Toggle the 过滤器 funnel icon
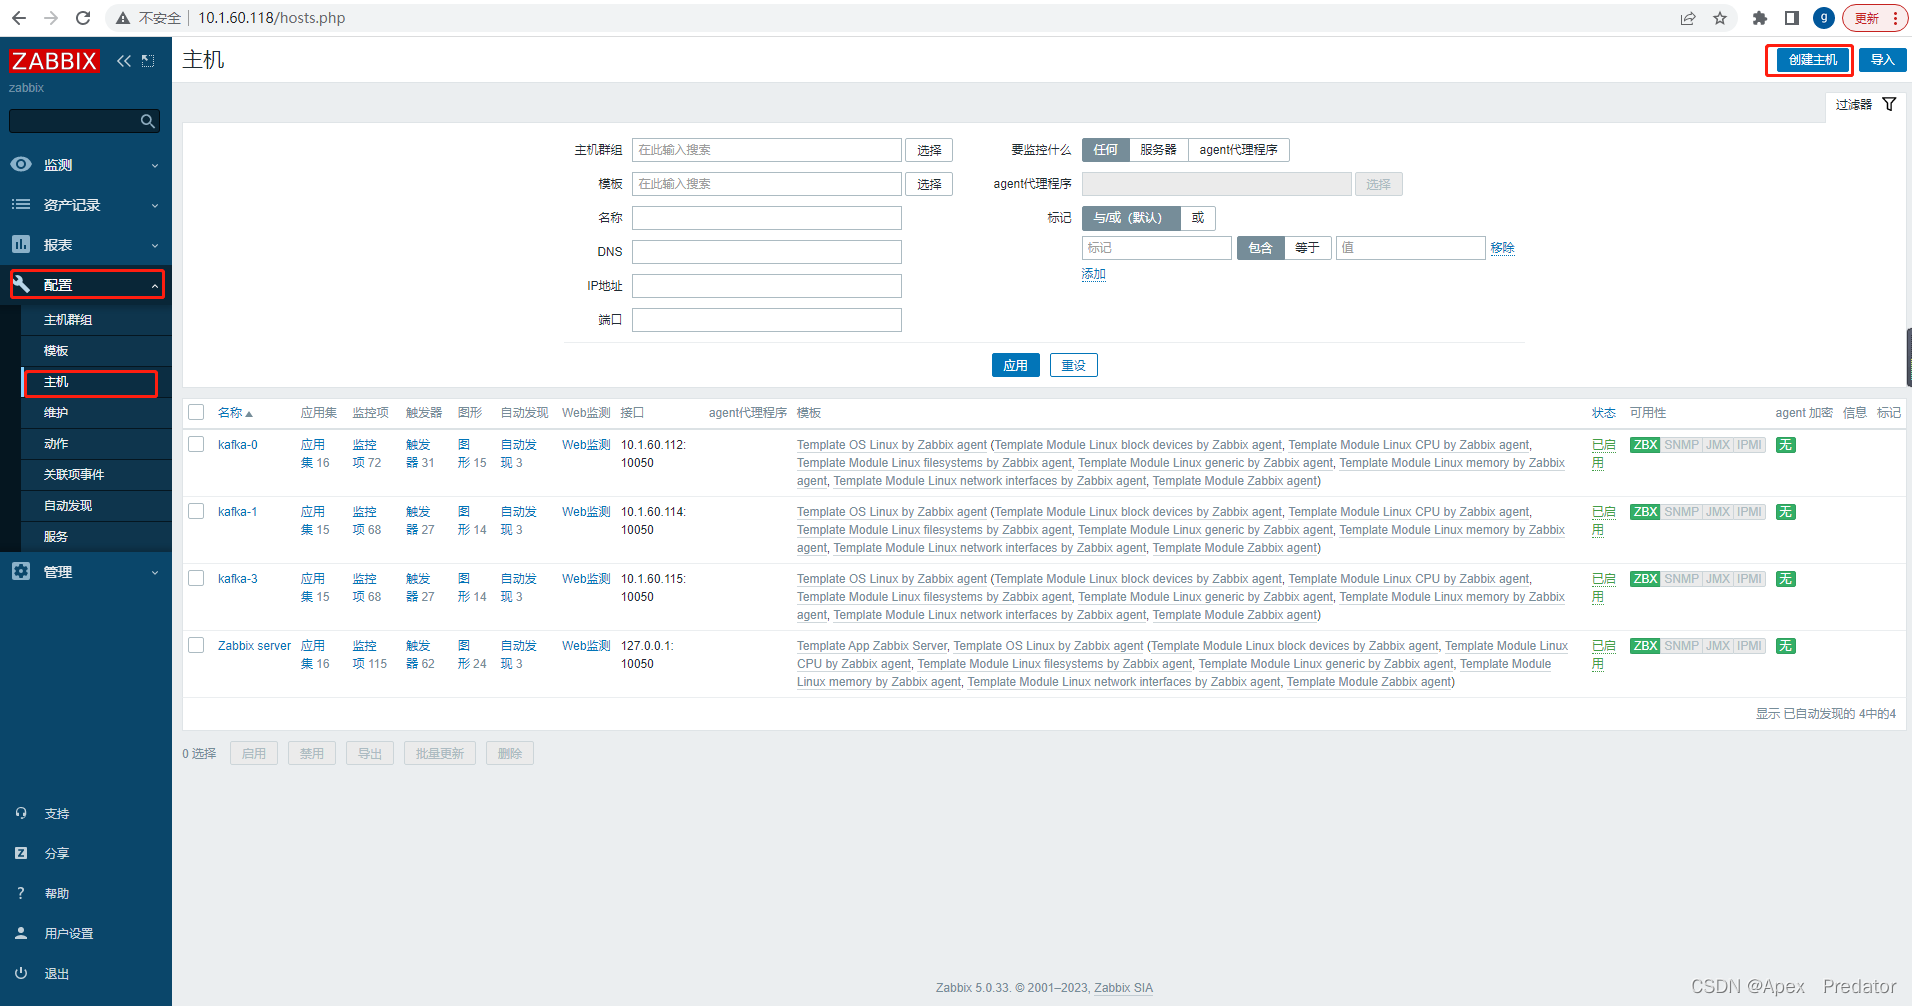1912x1006 pixels. tap(1889, 104)
